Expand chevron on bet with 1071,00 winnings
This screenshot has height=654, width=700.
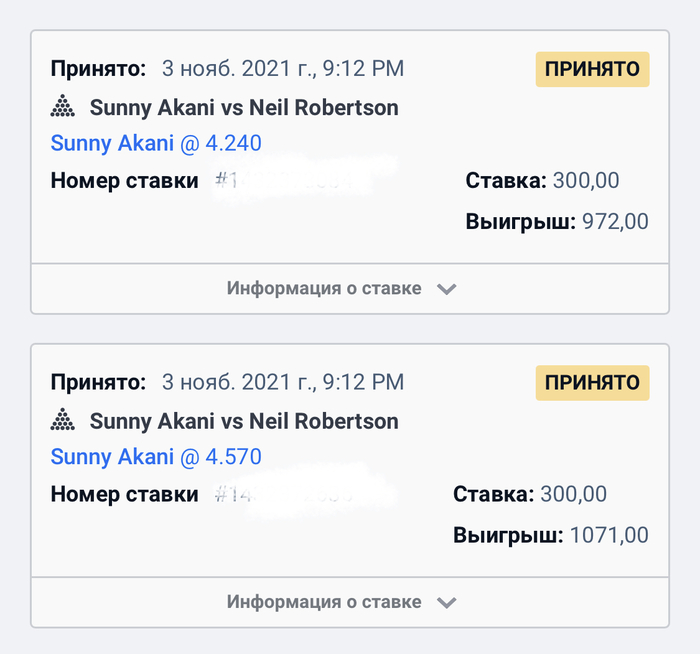(447, 603)
